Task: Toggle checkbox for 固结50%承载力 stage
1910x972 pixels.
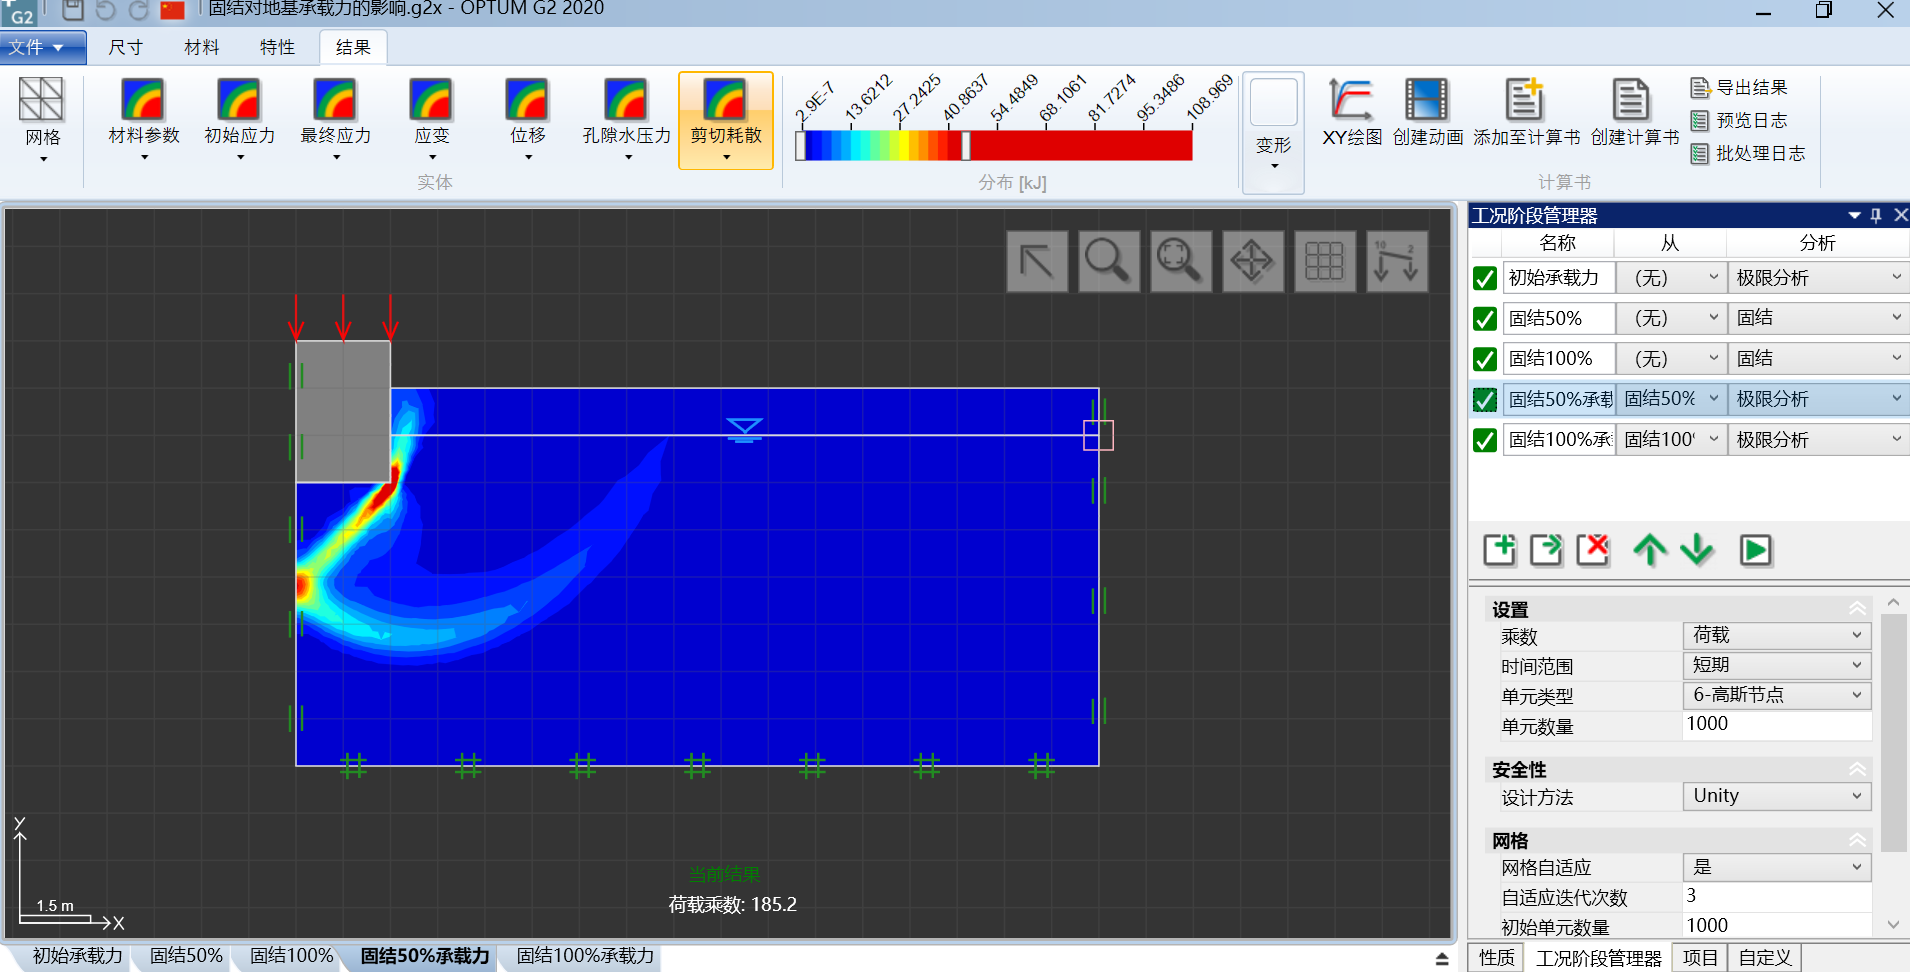Action: click(x=1485, y=400)
